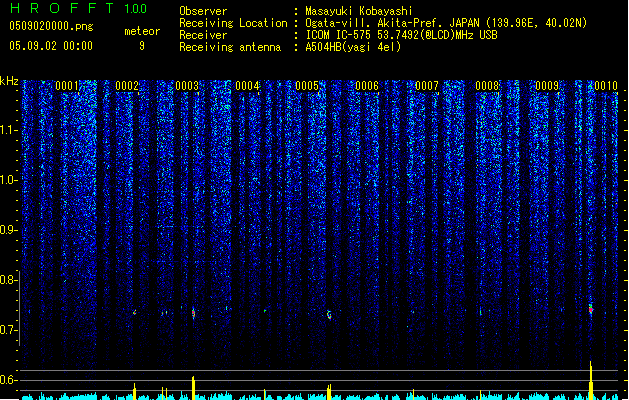Click the meteor count value 9

[142, 46]
